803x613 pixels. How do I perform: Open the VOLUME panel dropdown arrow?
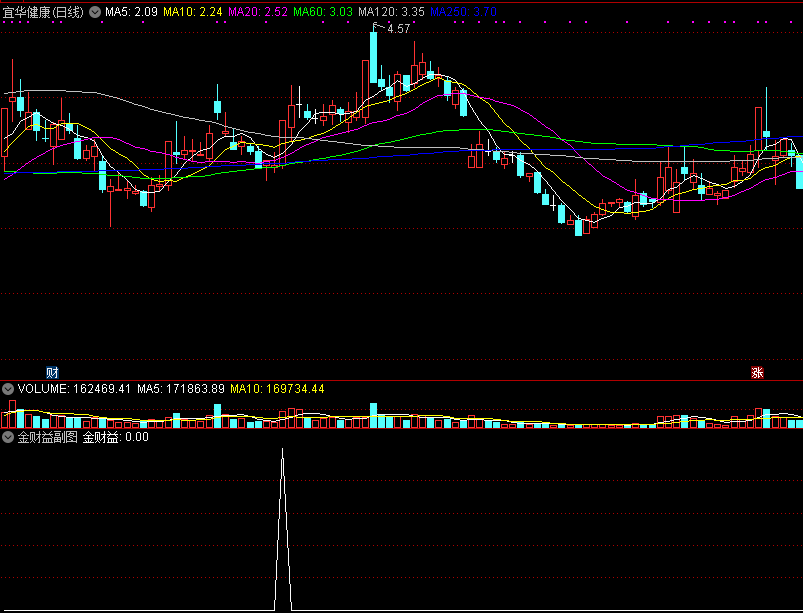[8, 389]
